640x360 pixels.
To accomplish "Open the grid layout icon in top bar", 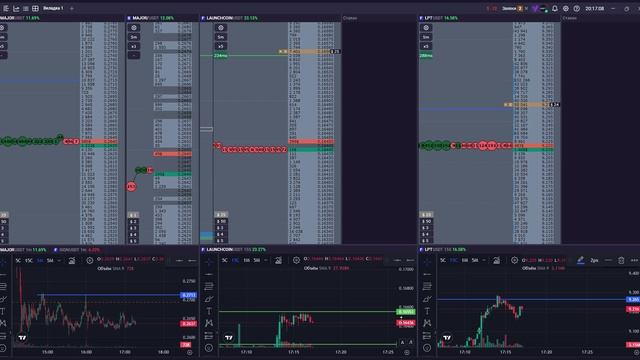I will 36,8.
